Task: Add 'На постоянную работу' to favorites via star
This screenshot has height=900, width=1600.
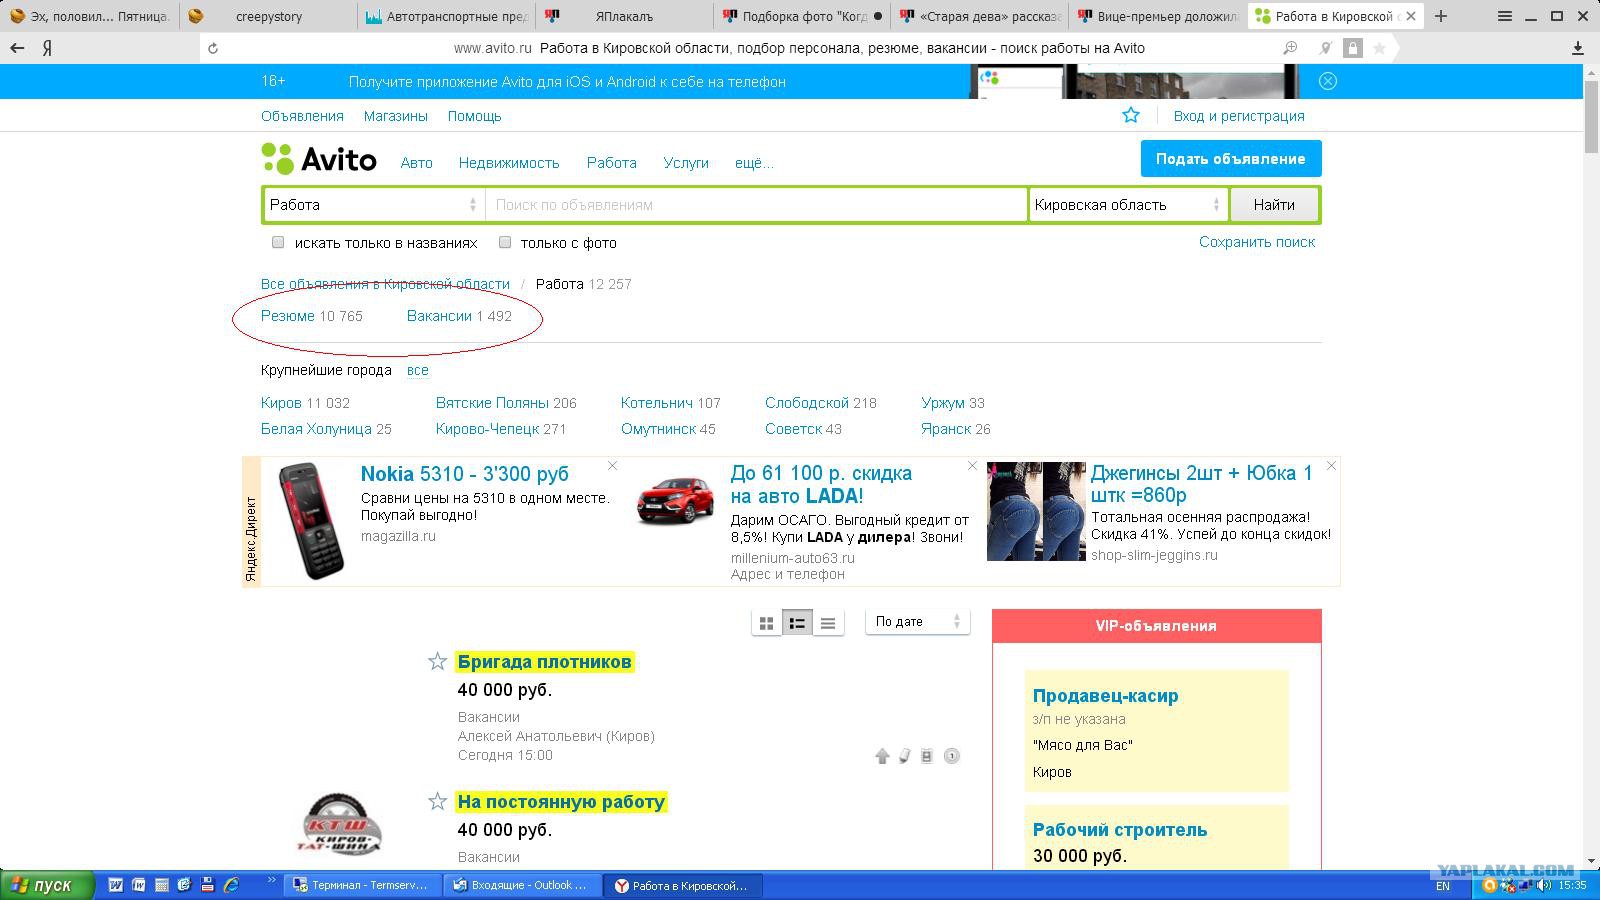Action: pos(437,801)
